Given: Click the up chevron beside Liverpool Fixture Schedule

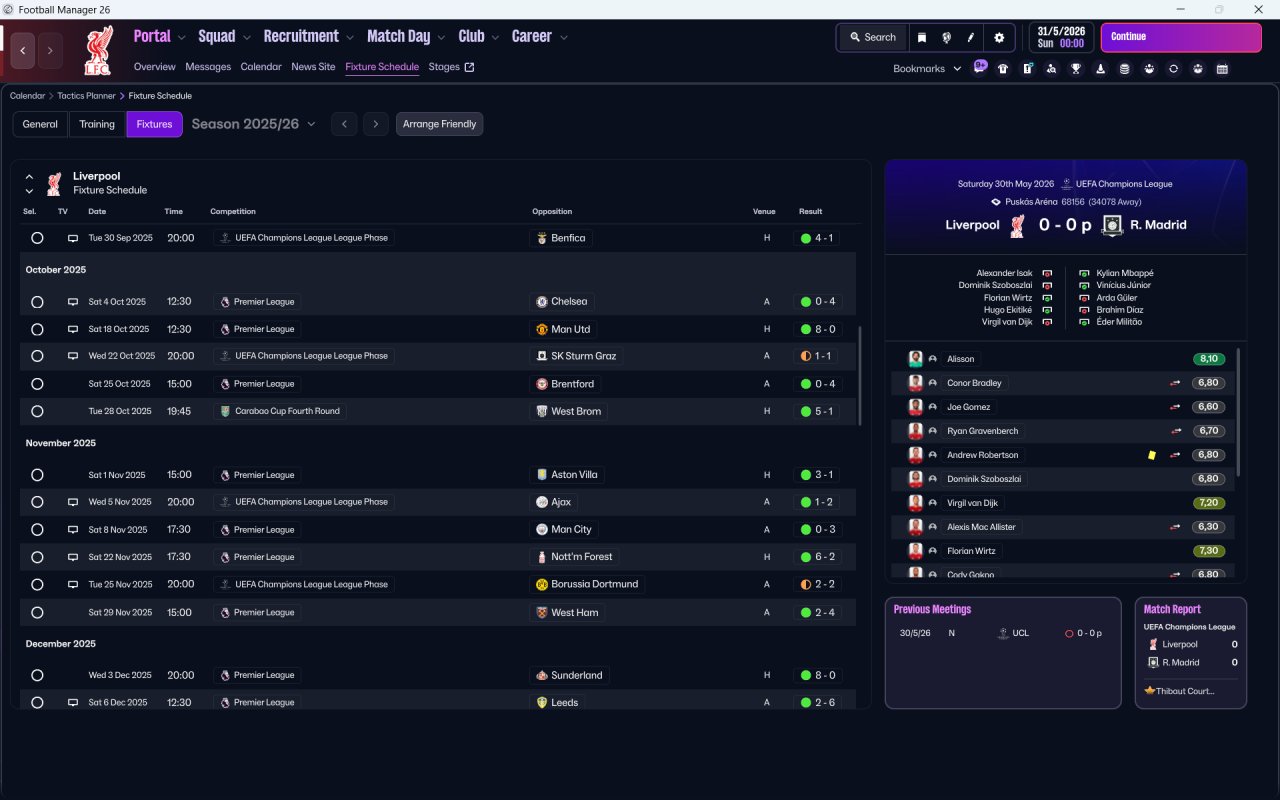Looking at the screenshot, I should tap(29, 177).
